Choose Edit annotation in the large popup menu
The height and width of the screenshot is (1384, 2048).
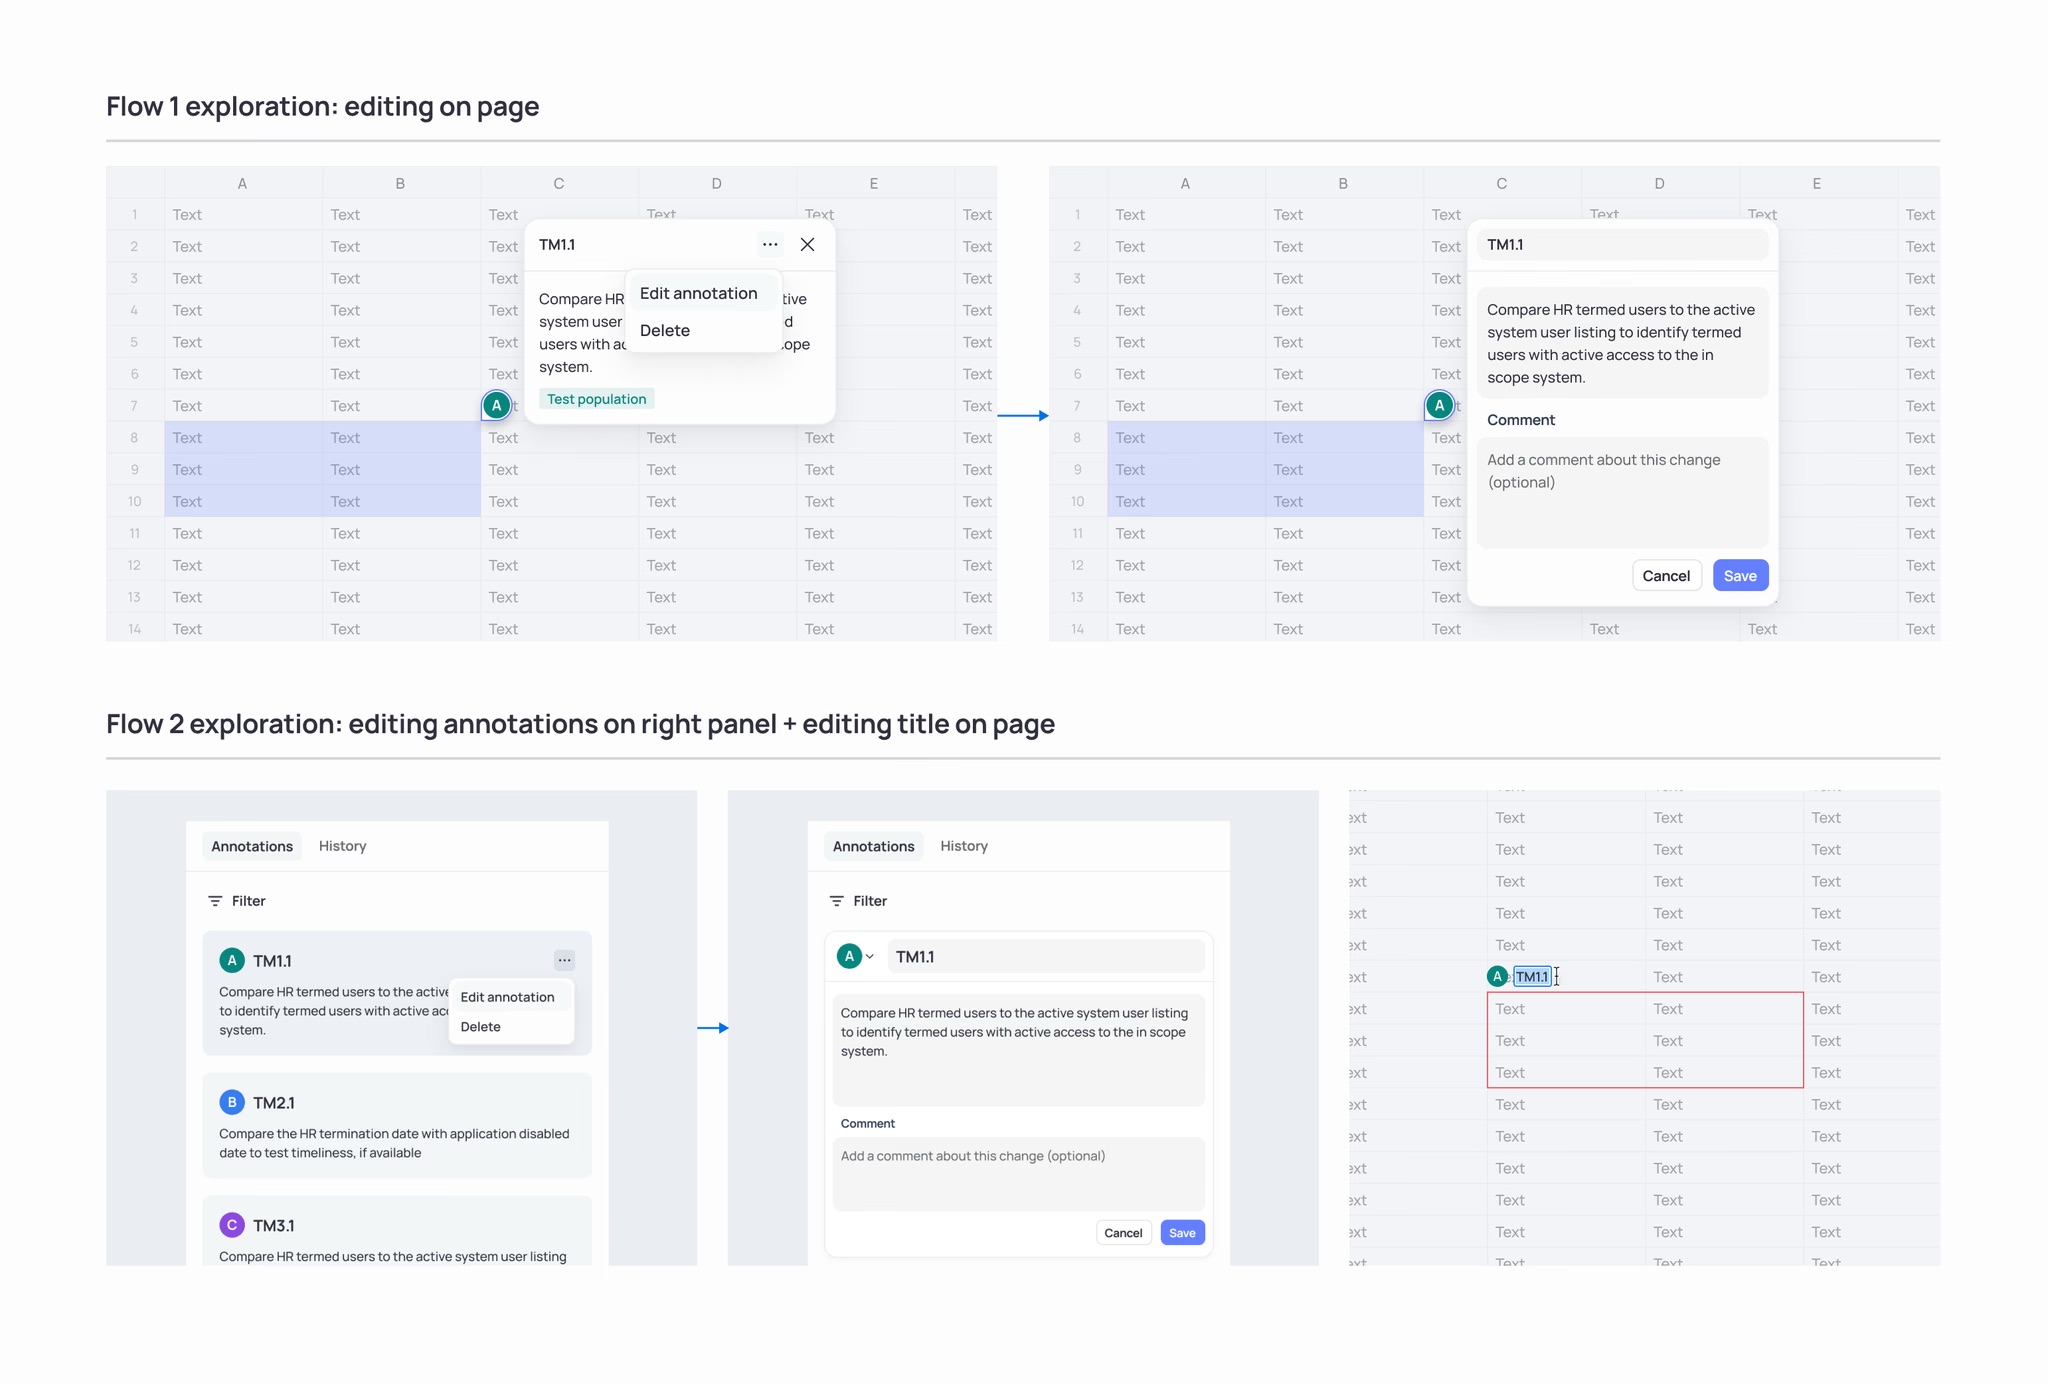[x=698, y=293]
